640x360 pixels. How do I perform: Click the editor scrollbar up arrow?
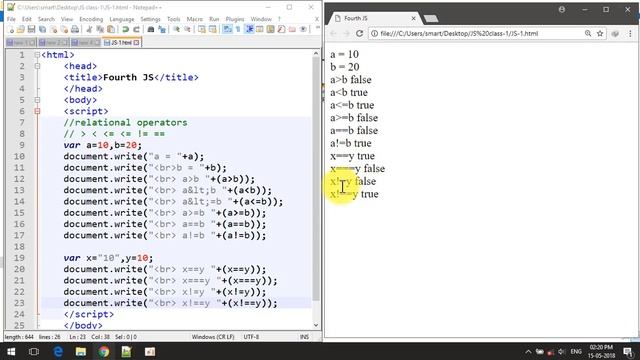coord(316,53)
